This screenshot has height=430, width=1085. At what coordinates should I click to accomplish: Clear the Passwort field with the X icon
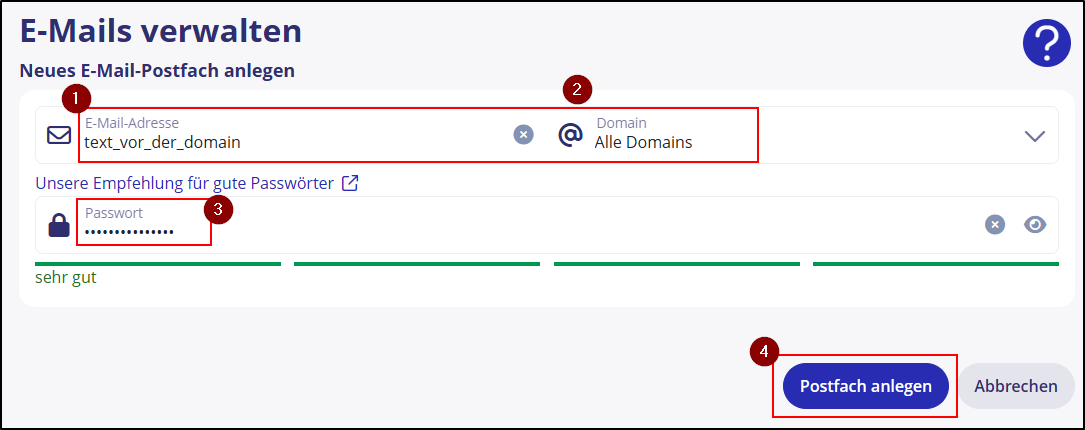click(x=994, y=225)
